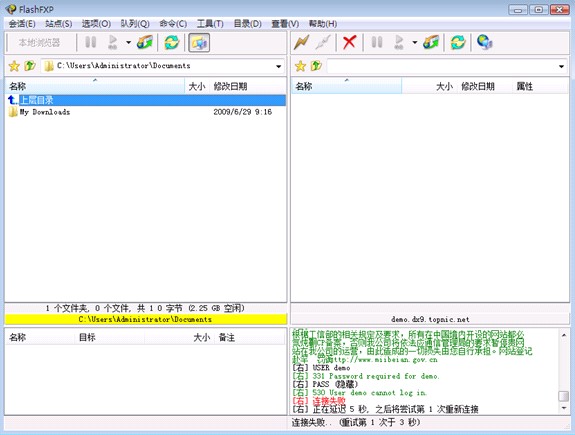Click the local path C:\Users\Administrator\Documents field
The image size is (575, 435).
pos(158,66)
